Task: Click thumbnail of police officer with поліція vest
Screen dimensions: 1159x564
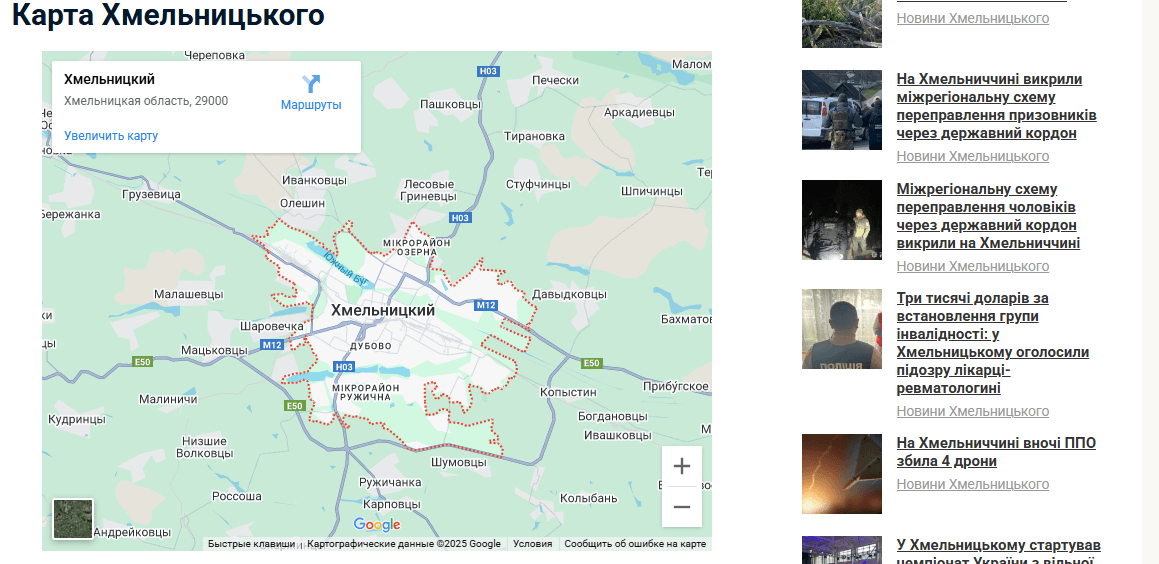Action: pos(842,329)
